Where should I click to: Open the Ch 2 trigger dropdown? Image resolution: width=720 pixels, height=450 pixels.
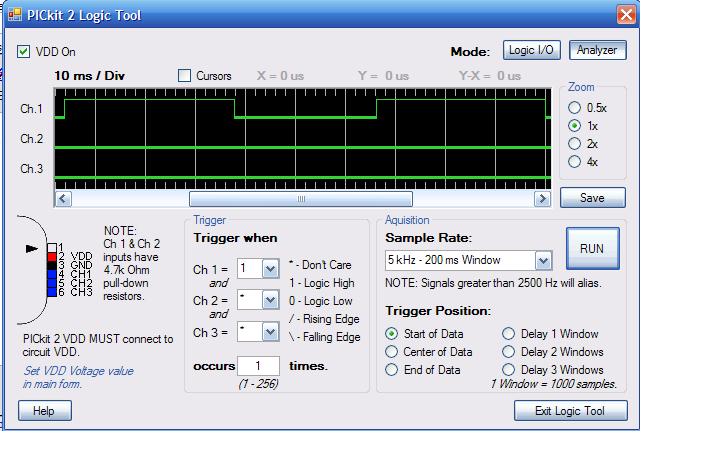(270, 300)
